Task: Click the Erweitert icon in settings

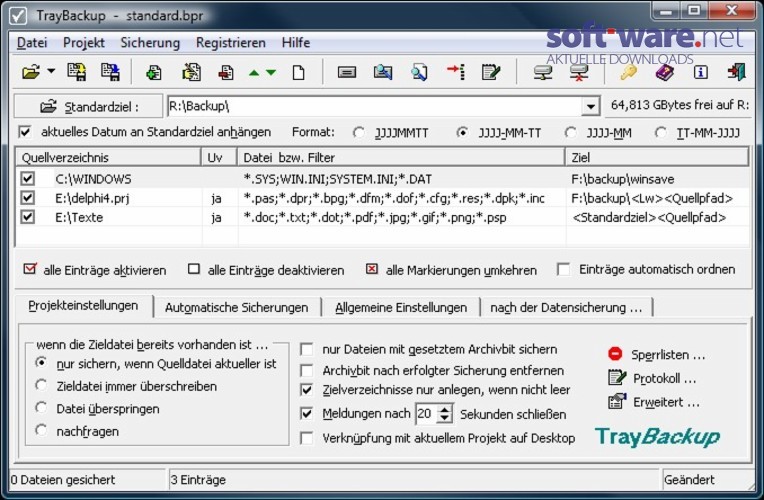Action: [617, 402]
